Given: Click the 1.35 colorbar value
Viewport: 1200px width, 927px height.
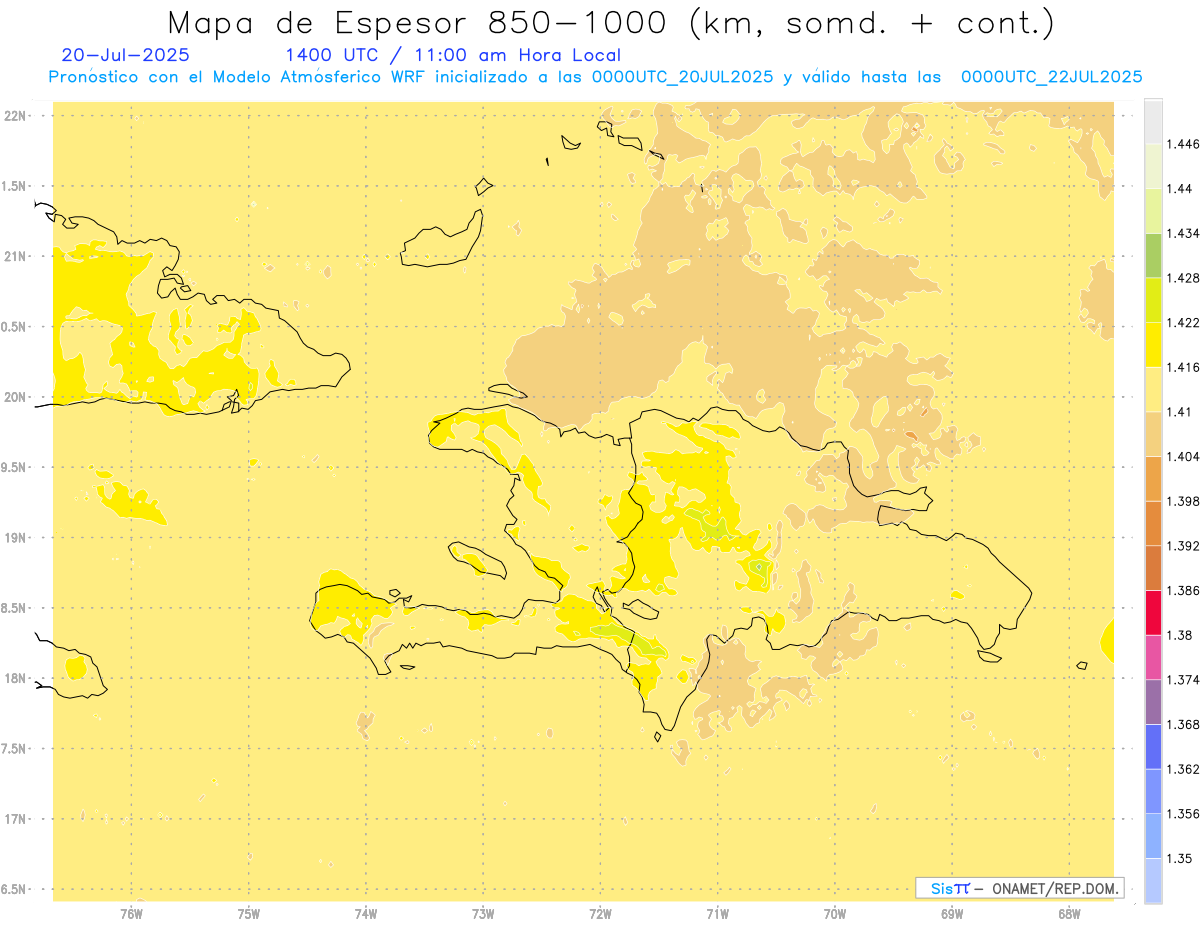Looking at the screenshot, I should point(1179,858).
